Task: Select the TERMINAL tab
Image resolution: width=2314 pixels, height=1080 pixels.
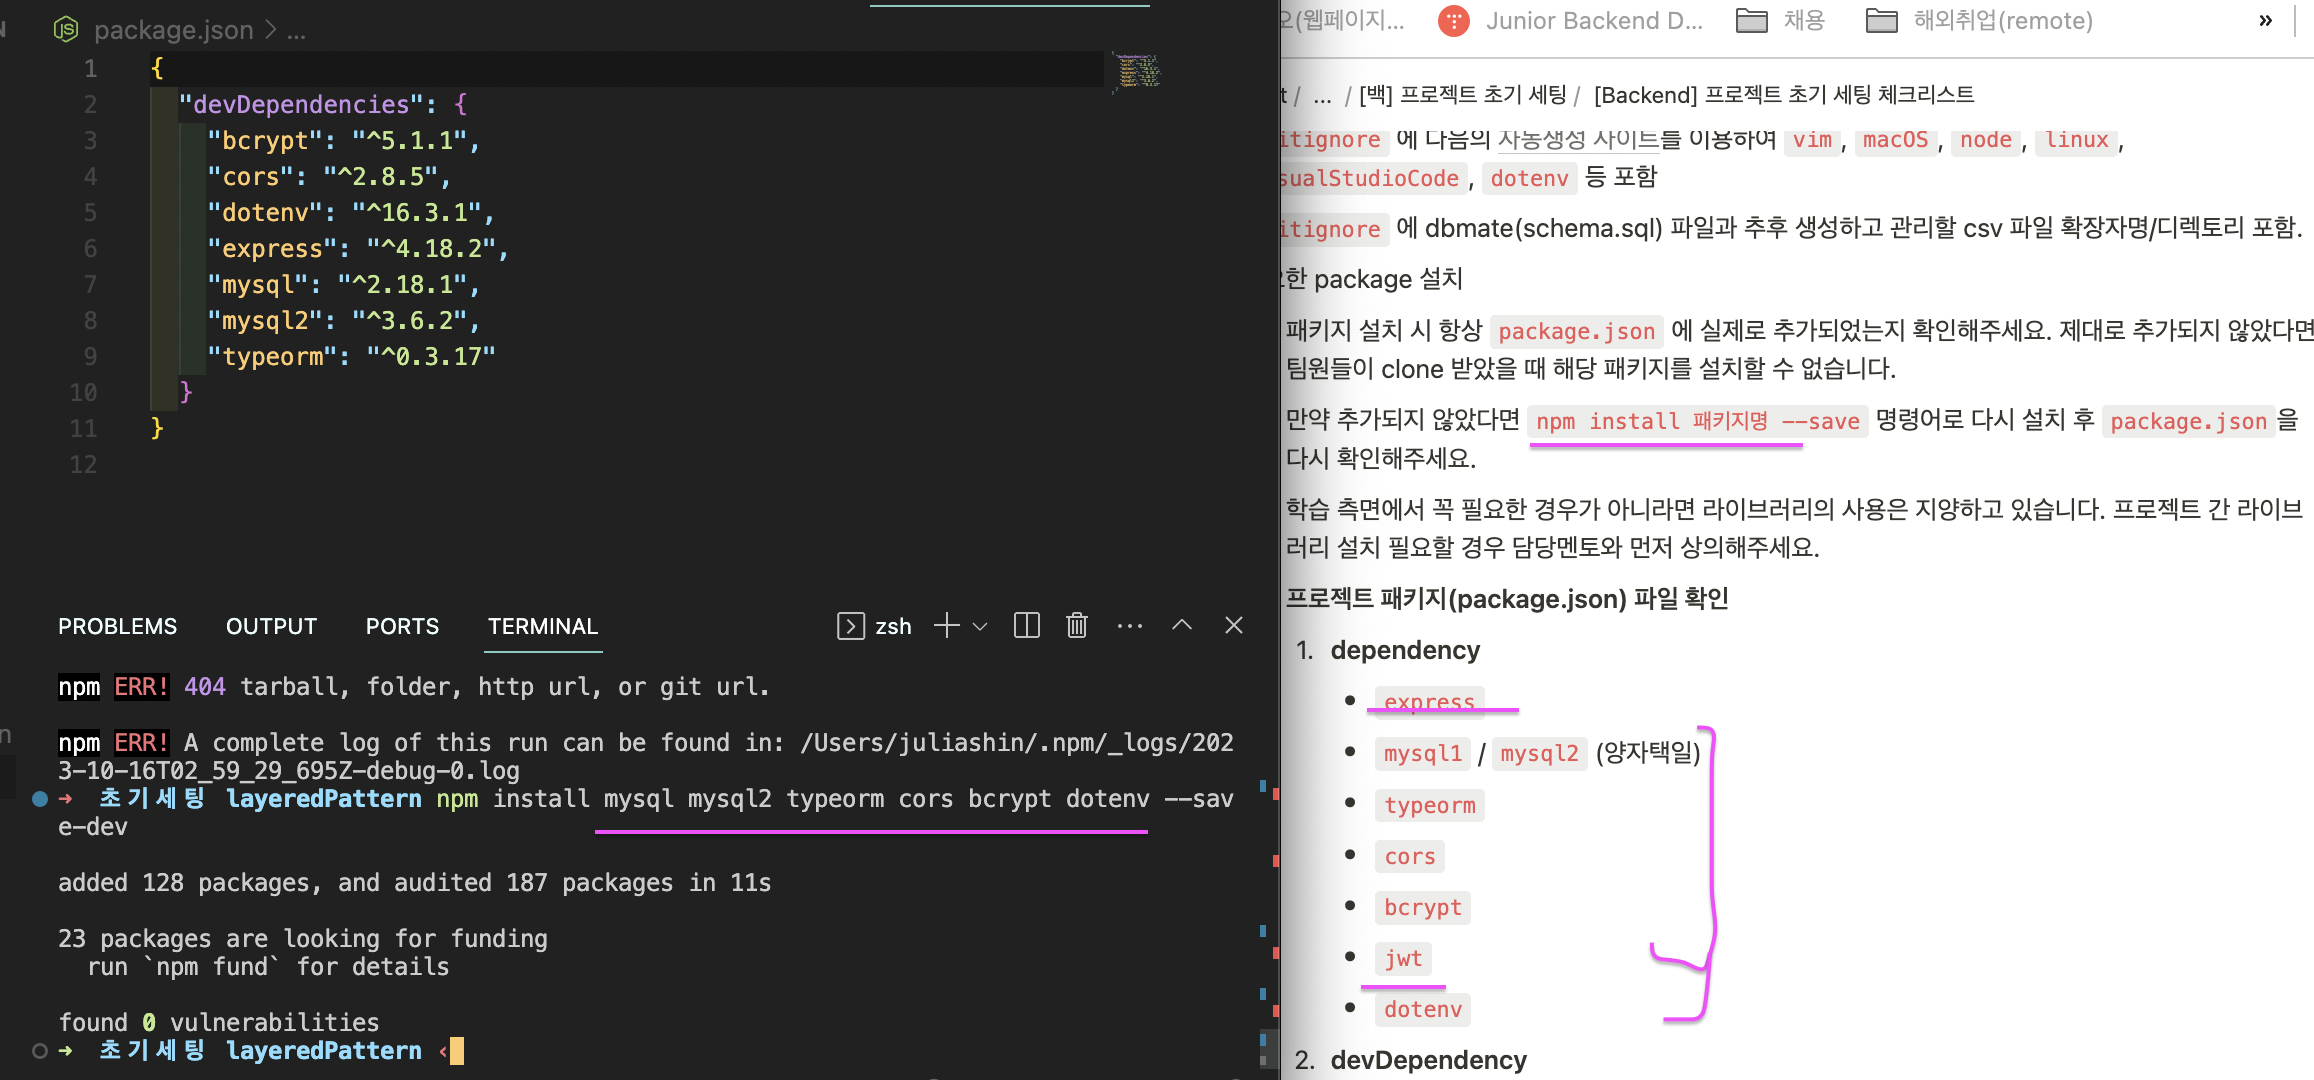Action: (x=543, y=626)
